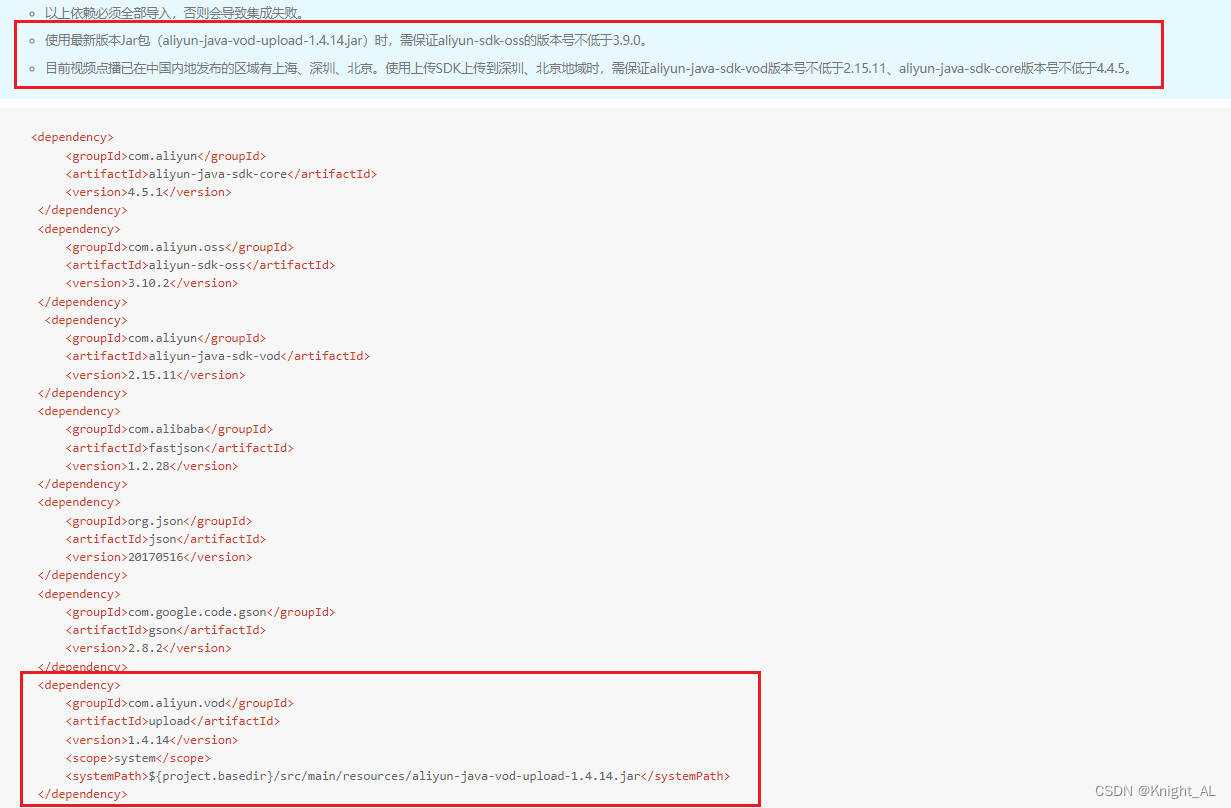Image resolution: width=1231 pixels, height=808 pixels.
Task: Select the com.aliyun.oss groupId line
Action: pos(180,247)
